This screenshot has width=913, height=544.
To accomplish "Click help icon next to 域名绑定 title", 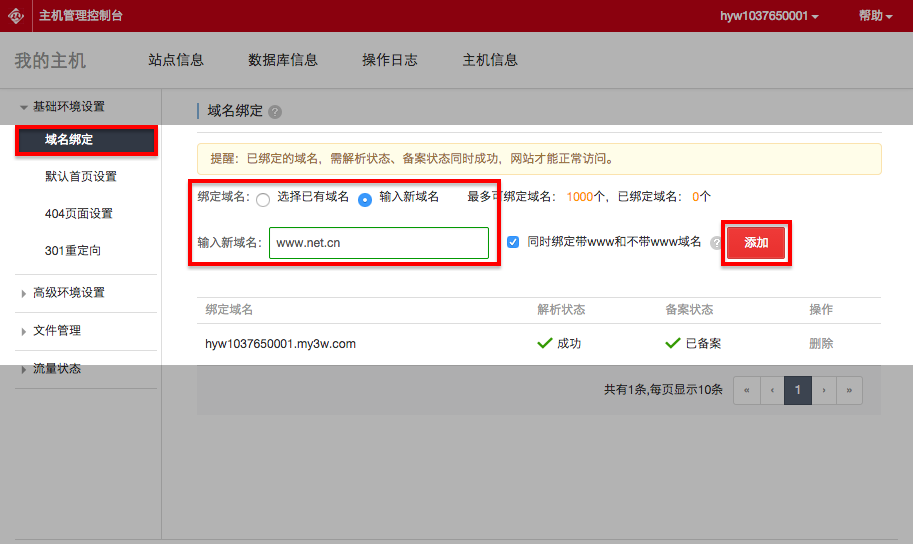I will [275, 112].
